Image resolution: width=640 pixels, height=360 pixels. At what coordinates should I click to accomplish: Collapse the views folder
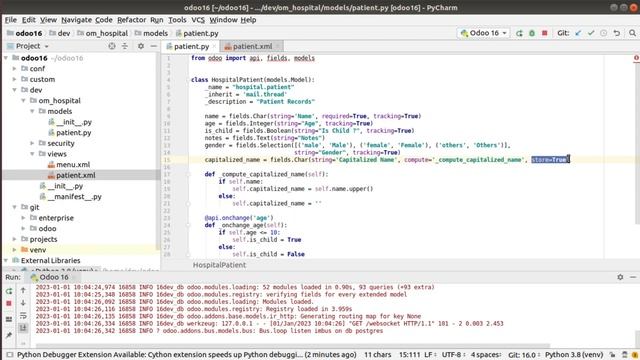(x=33, y=154)
